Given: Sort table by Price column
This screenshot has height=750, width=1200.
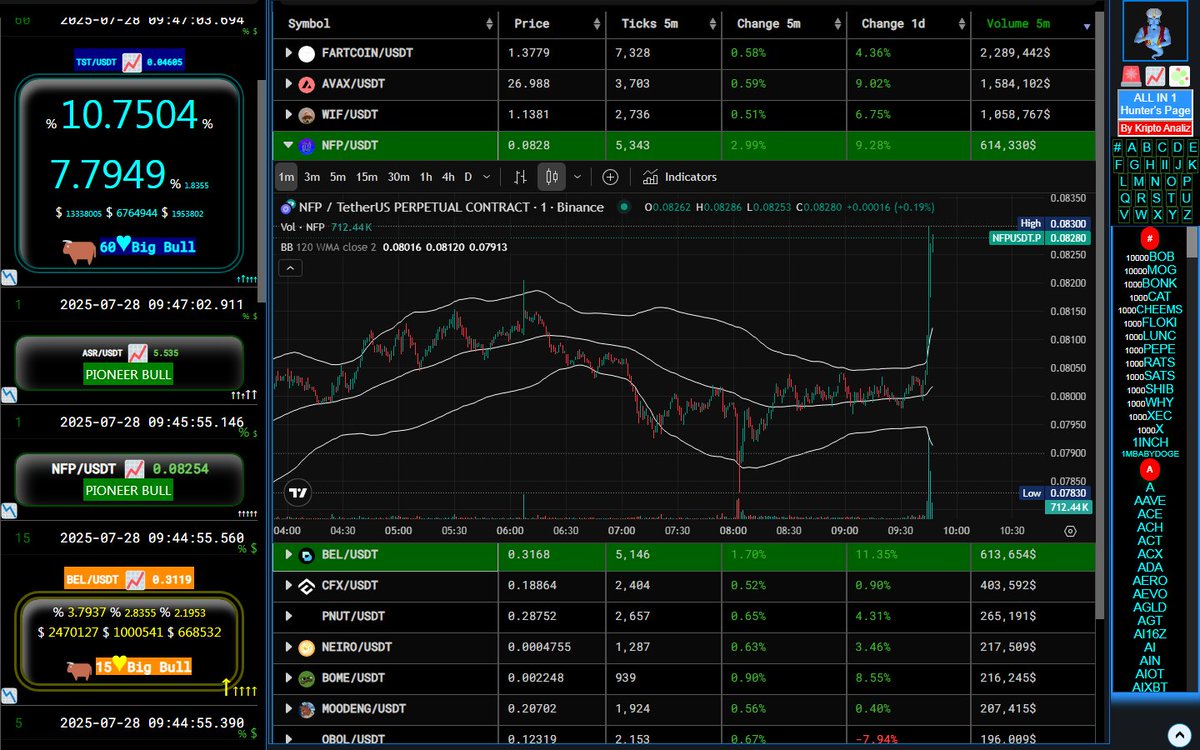Looking at the screenshot, I should click(552, 23).
